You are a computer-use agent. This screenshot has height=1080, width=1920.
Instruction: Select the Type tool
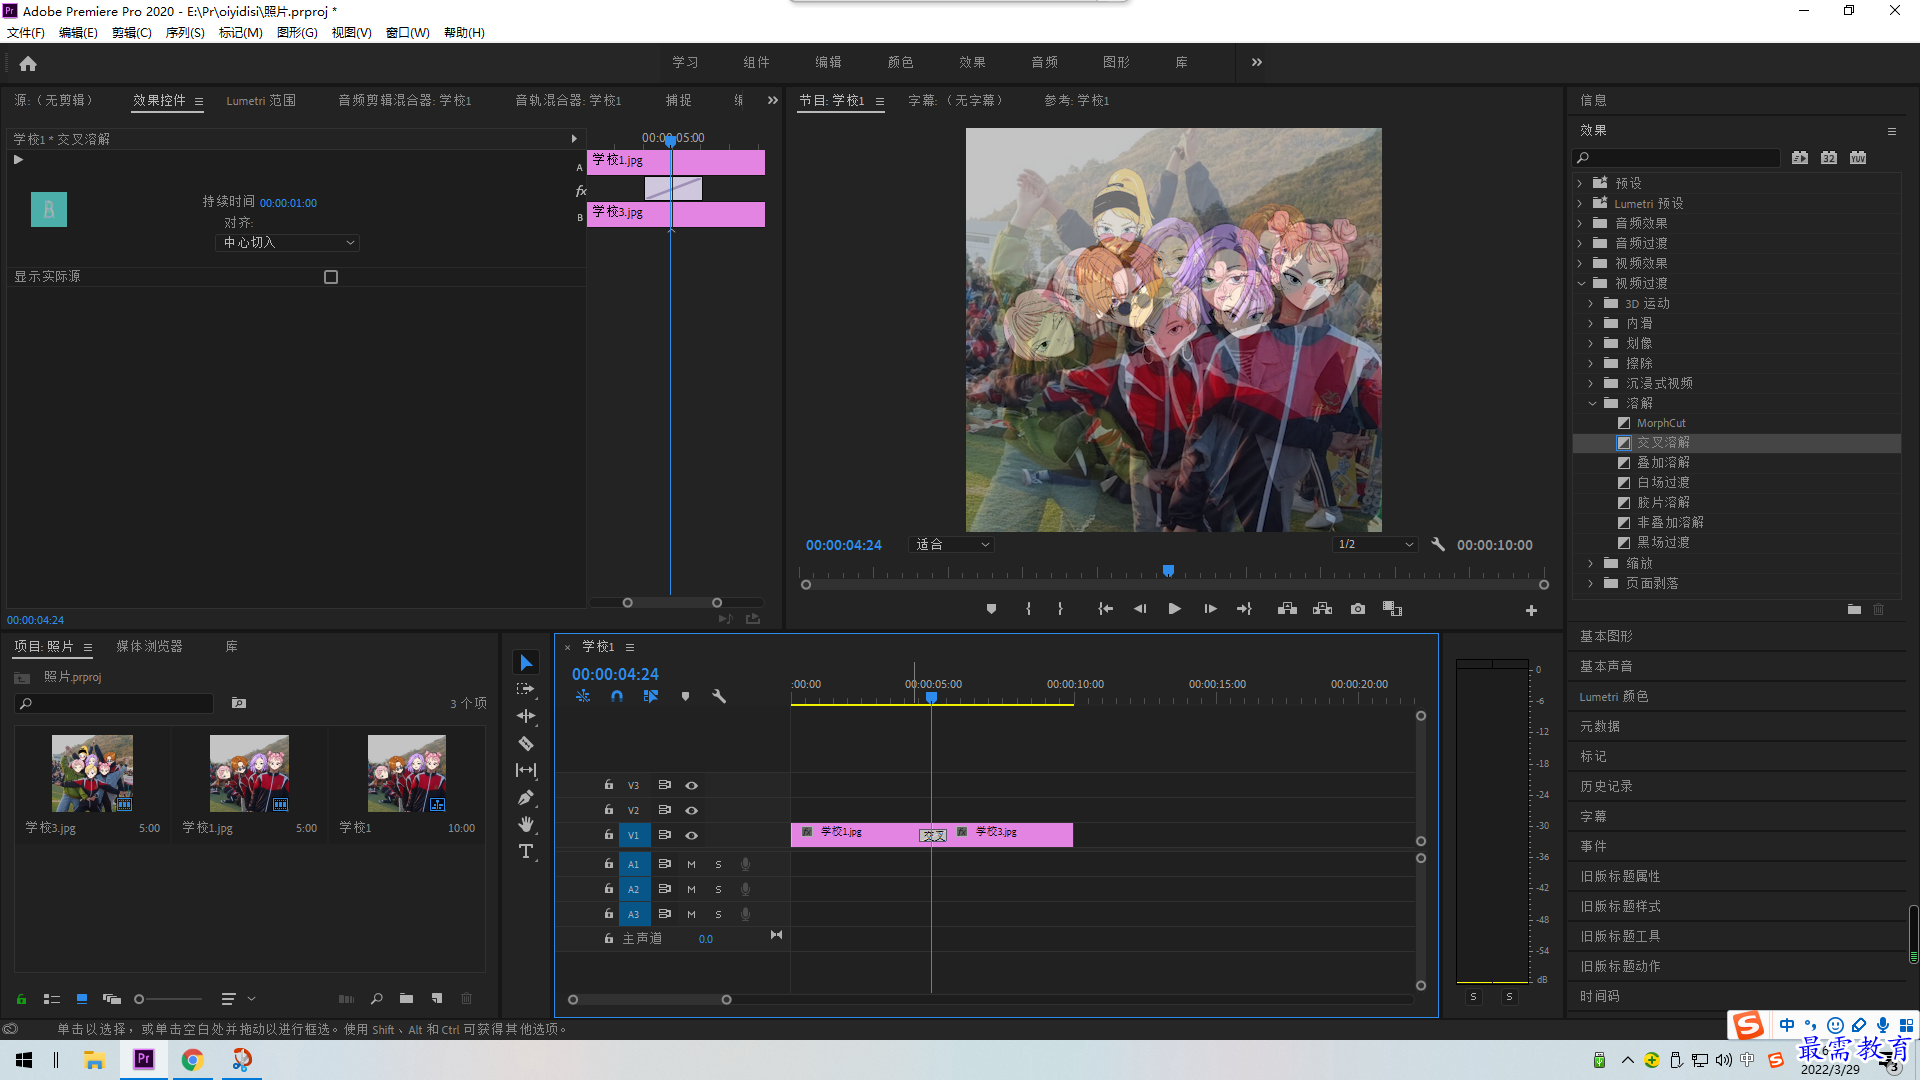pos(526,851)
